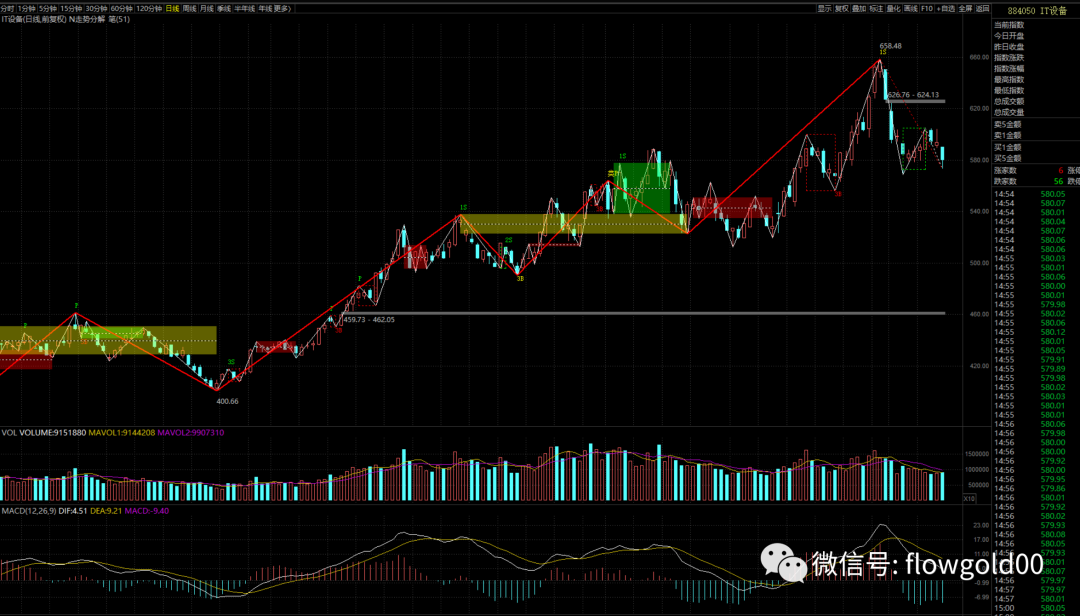The height and width of the screenshot is (616, 1080).
Task: Click the 叠加 overlay button
Action: [859, 9]
